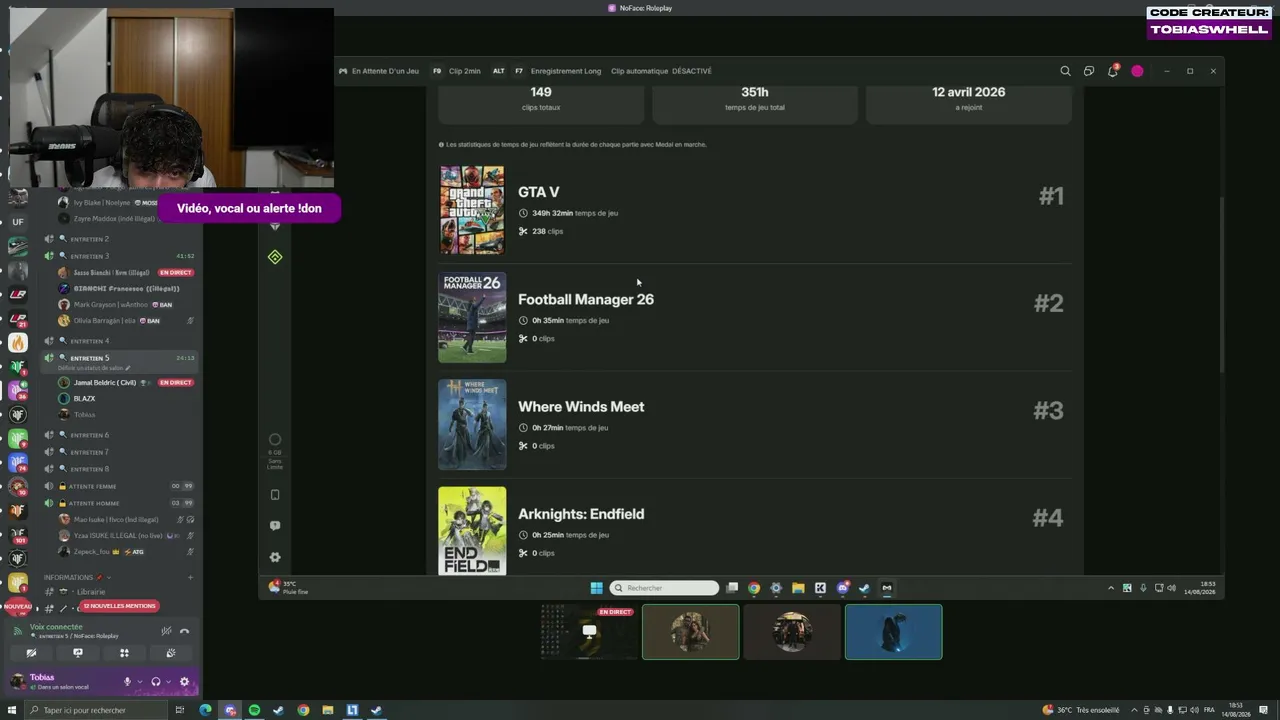Open File Explorer in shared-screen taskbar

click(x=798, y=588)
